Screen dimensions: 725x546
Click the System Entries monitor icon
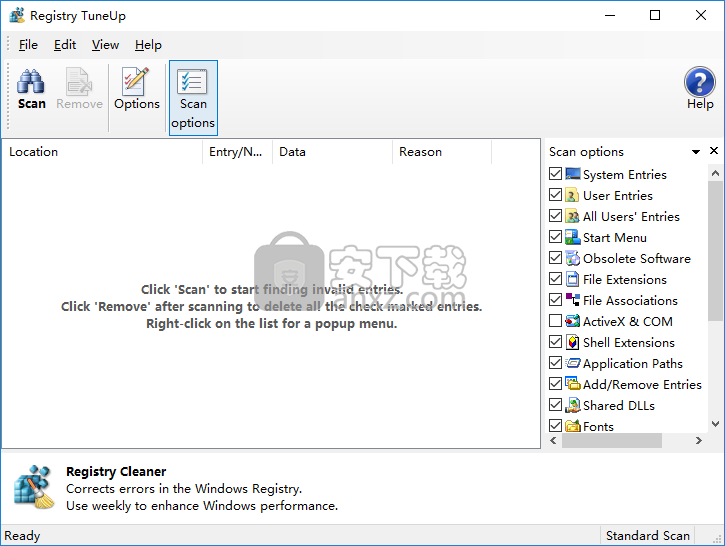pos(572,174)
